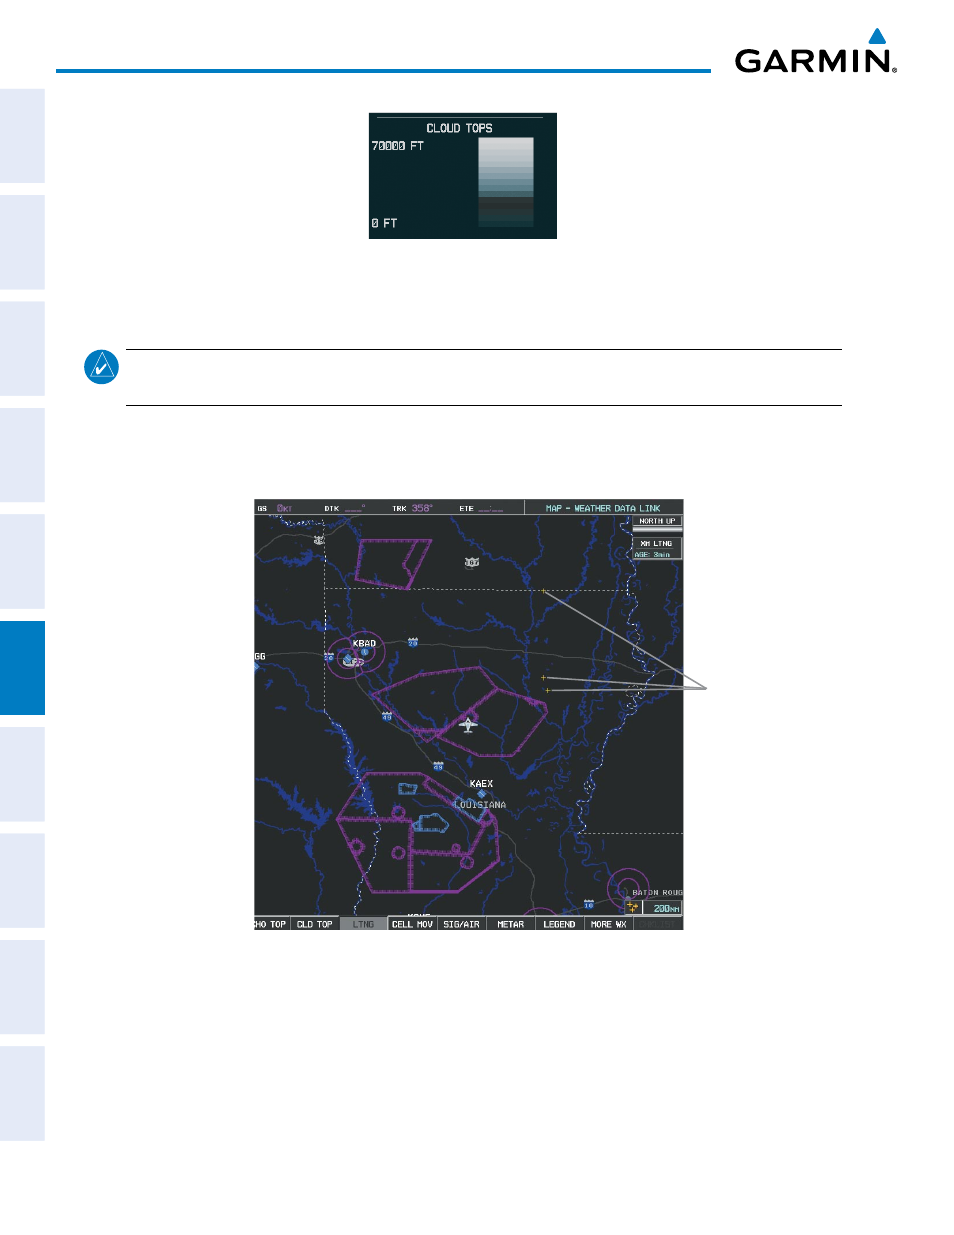Viewport: 954px width, 1235px height.
Task: Click the blue checkmark note icon
Action: 101,367
